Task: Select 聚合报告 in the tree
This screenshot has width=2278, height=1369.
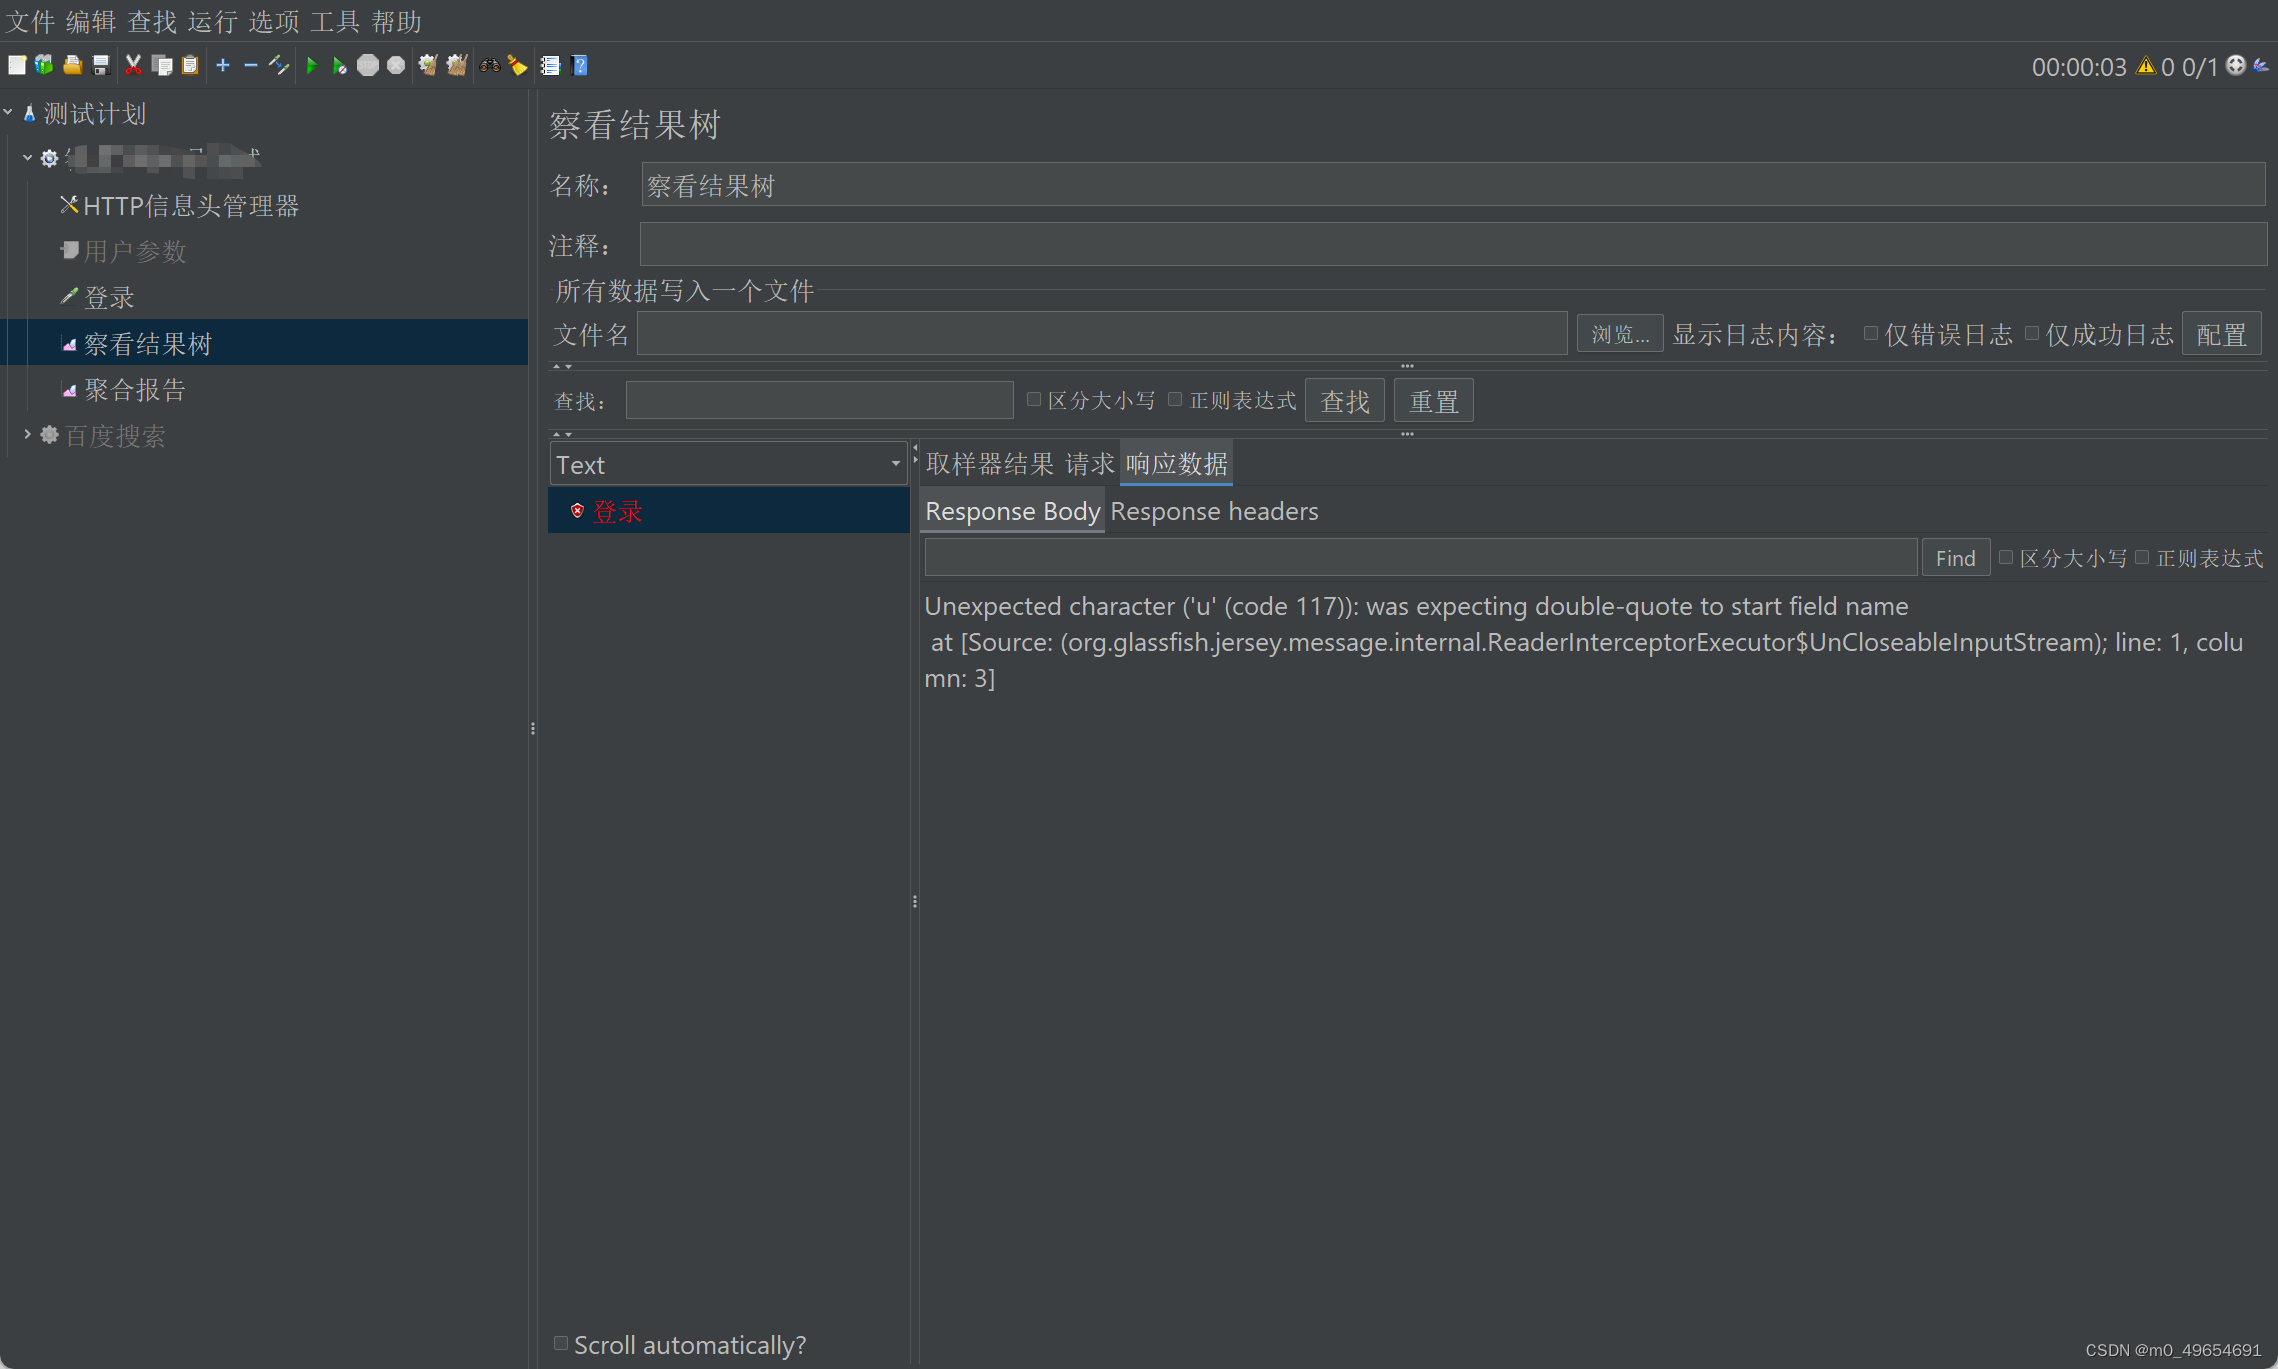Action: click(x=135, y=390)
